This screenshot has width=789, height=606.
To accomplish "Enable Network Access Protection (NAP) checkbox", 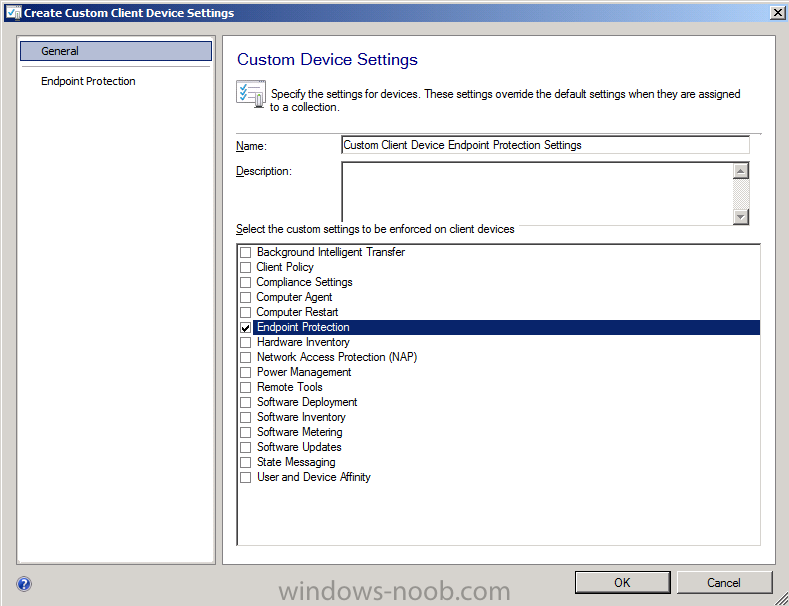I will [x=245, y=357].
